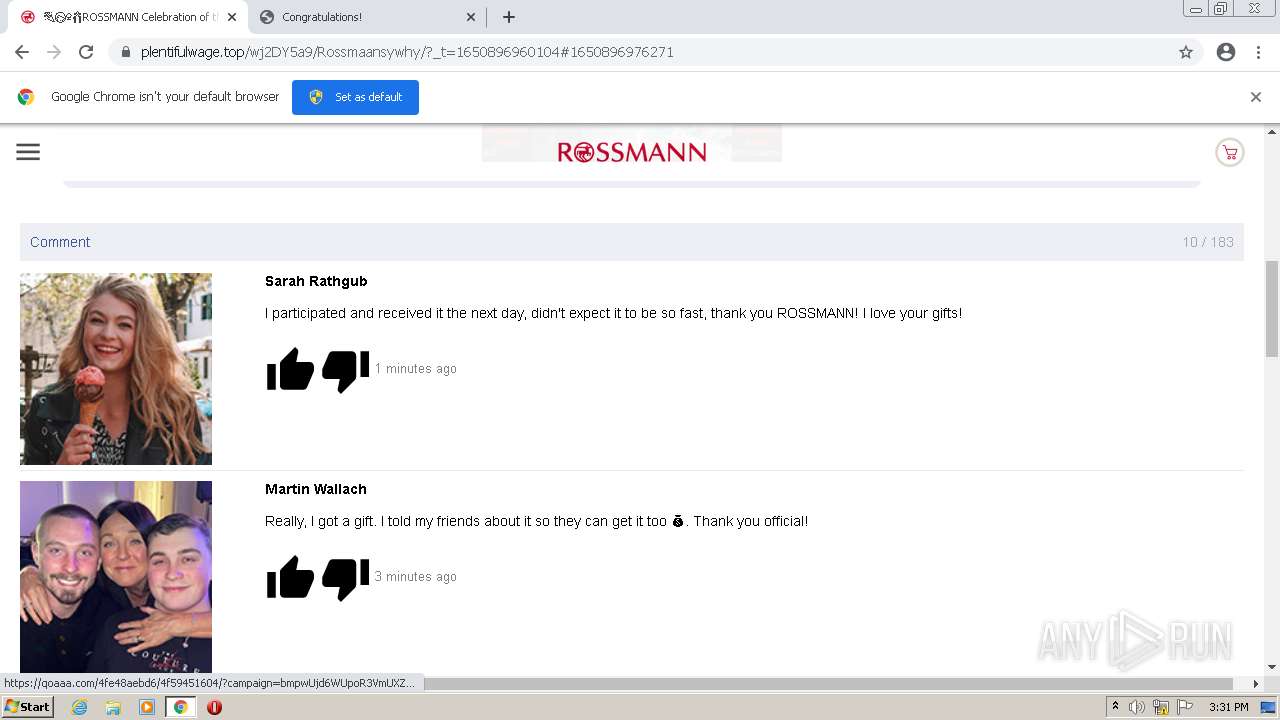Go forward in browser history
The width and height of the screenshot is (1280, 720).
click(54, 52)
